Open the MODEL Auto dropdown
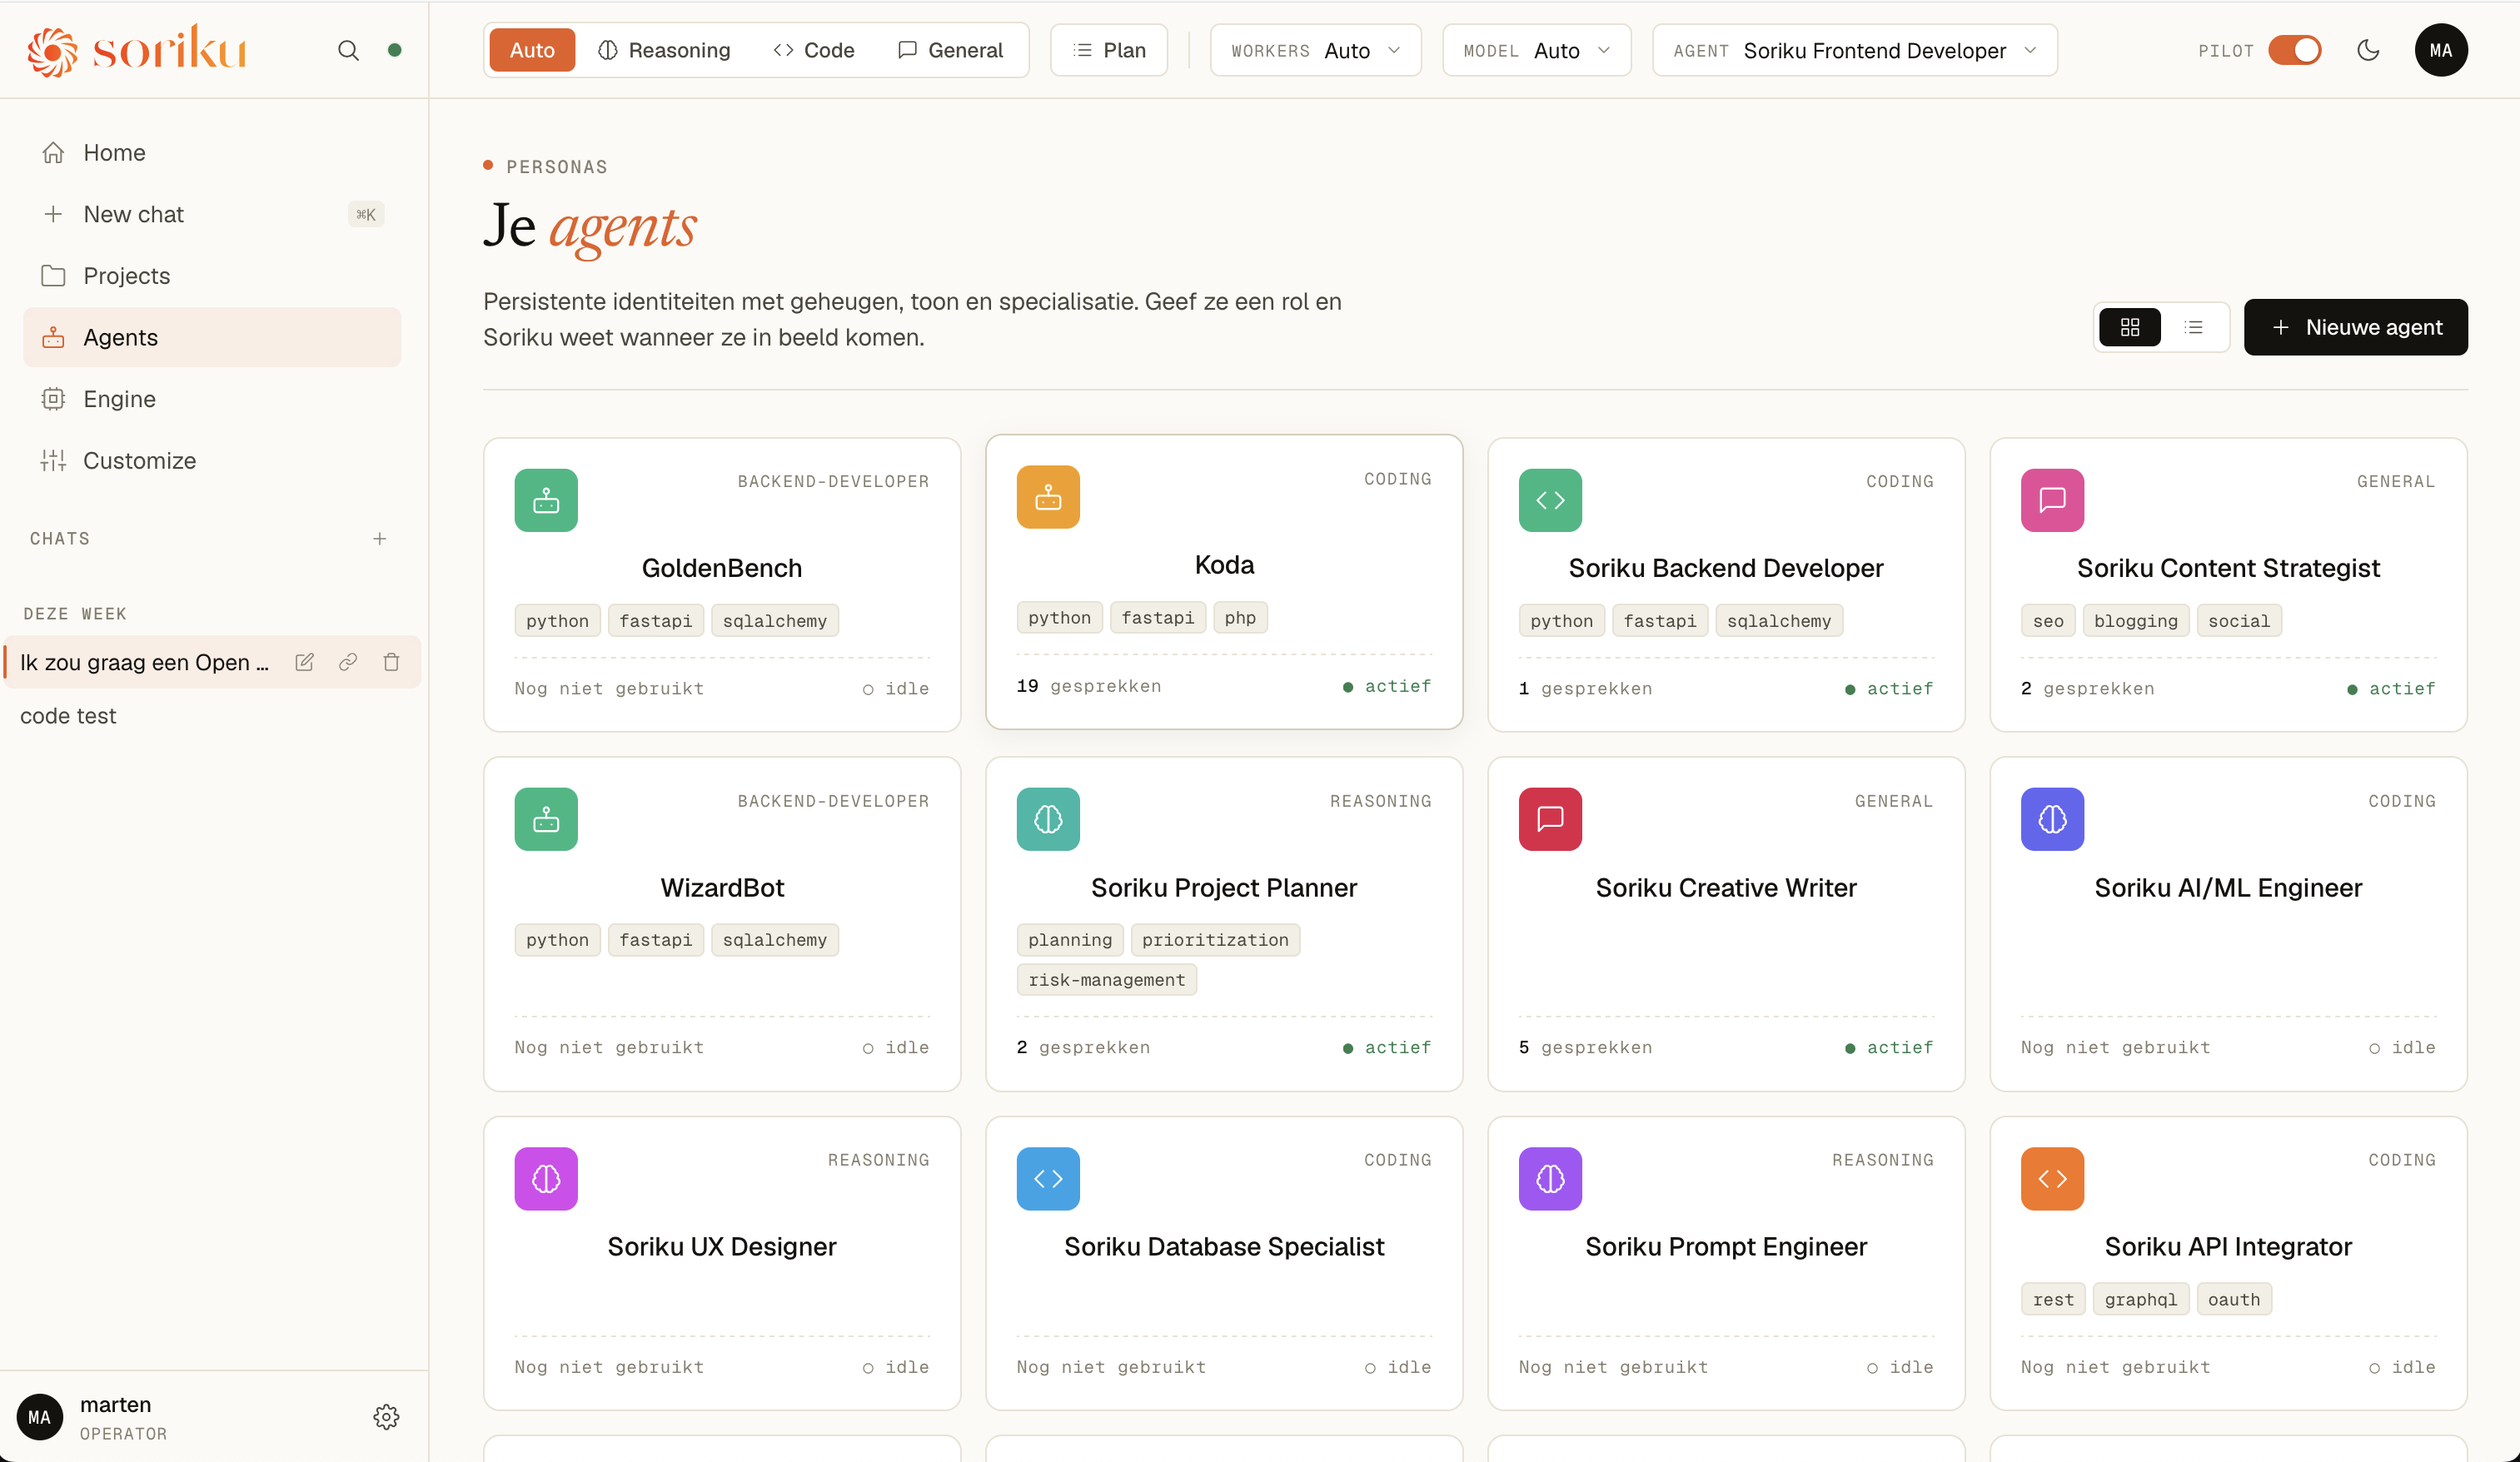 tap(1536, 50)
